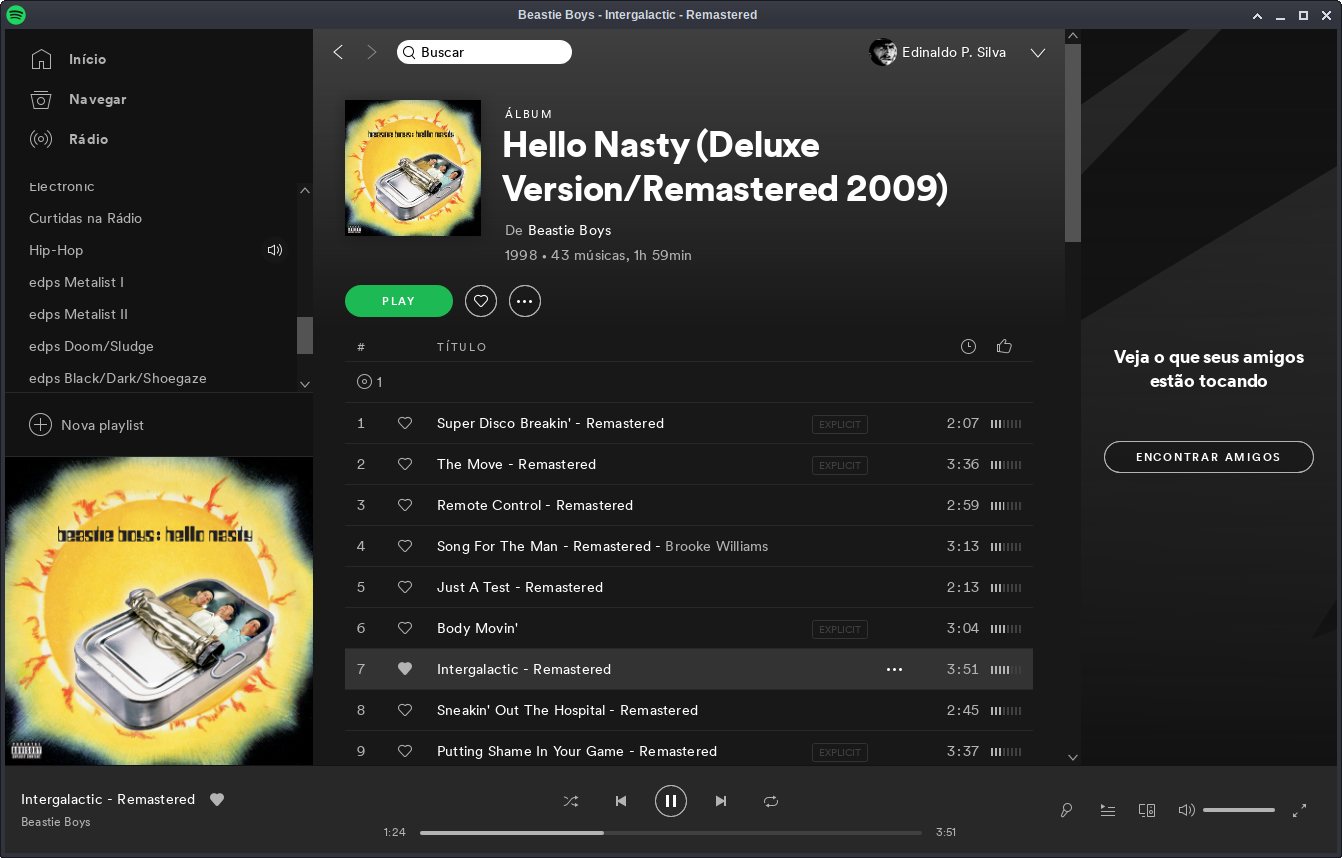Open the Navegar browse icon

tap(41, 99)
